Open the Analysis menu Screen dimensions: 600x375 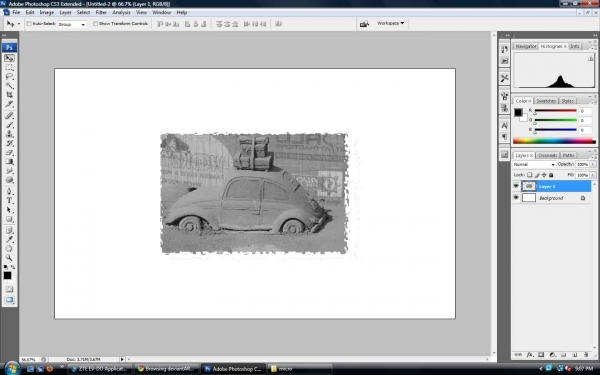tap(121, 13)
